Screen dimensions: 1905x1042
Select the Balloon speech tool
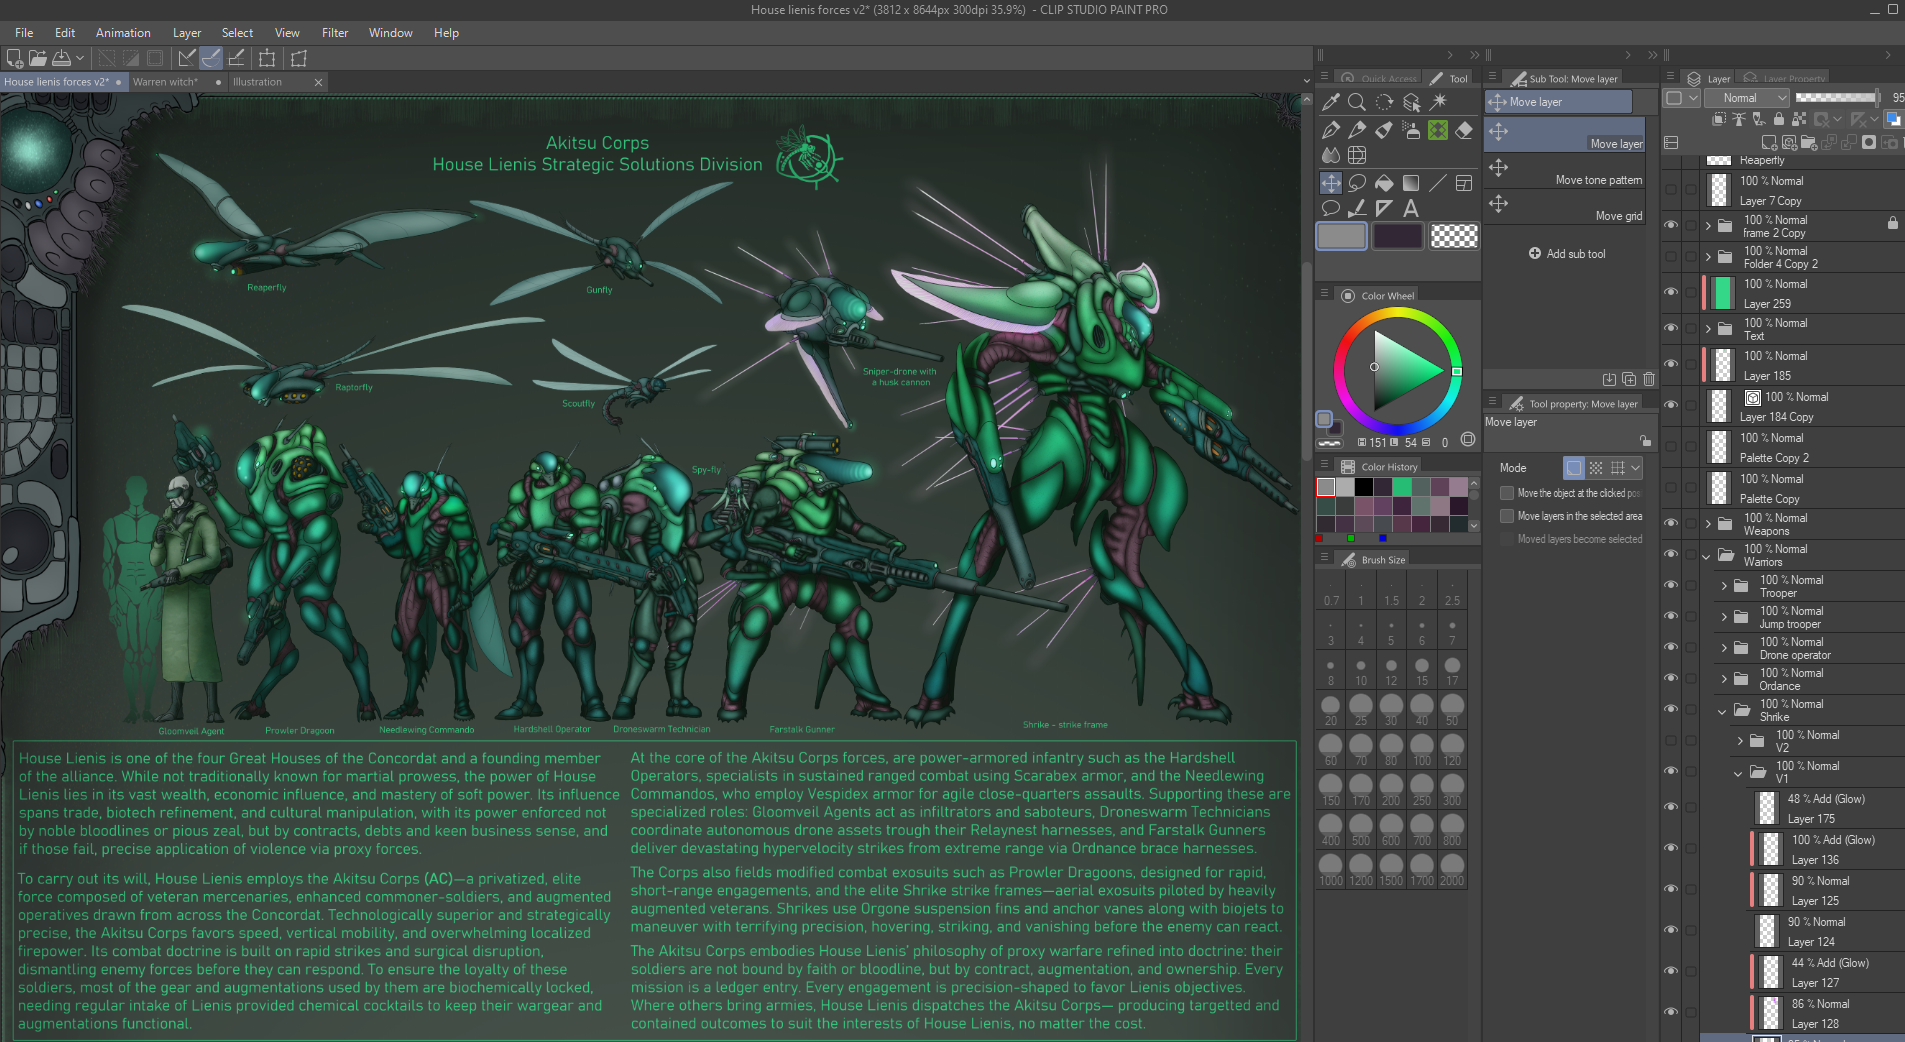[1330, 208]
